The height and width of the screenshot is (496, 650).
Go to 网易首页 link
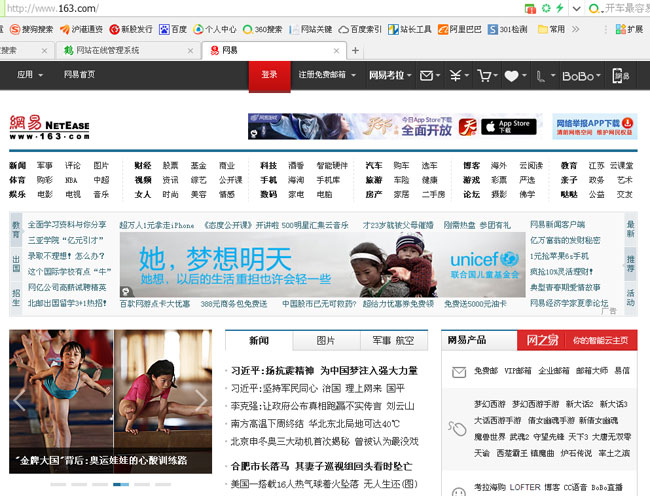tap(79, 75)
